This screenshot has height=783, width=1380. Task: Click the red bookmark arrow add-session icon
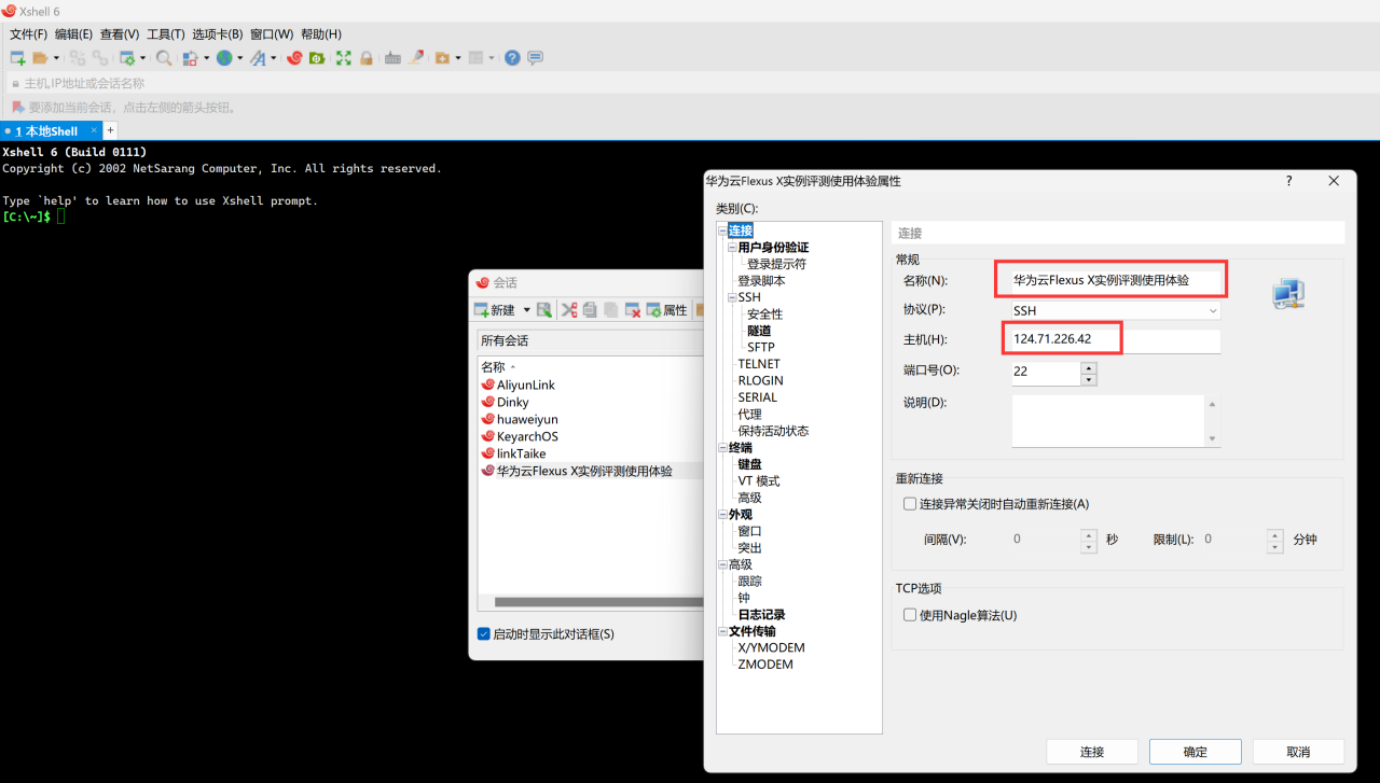pyautogui.click(x=17, y=107)
